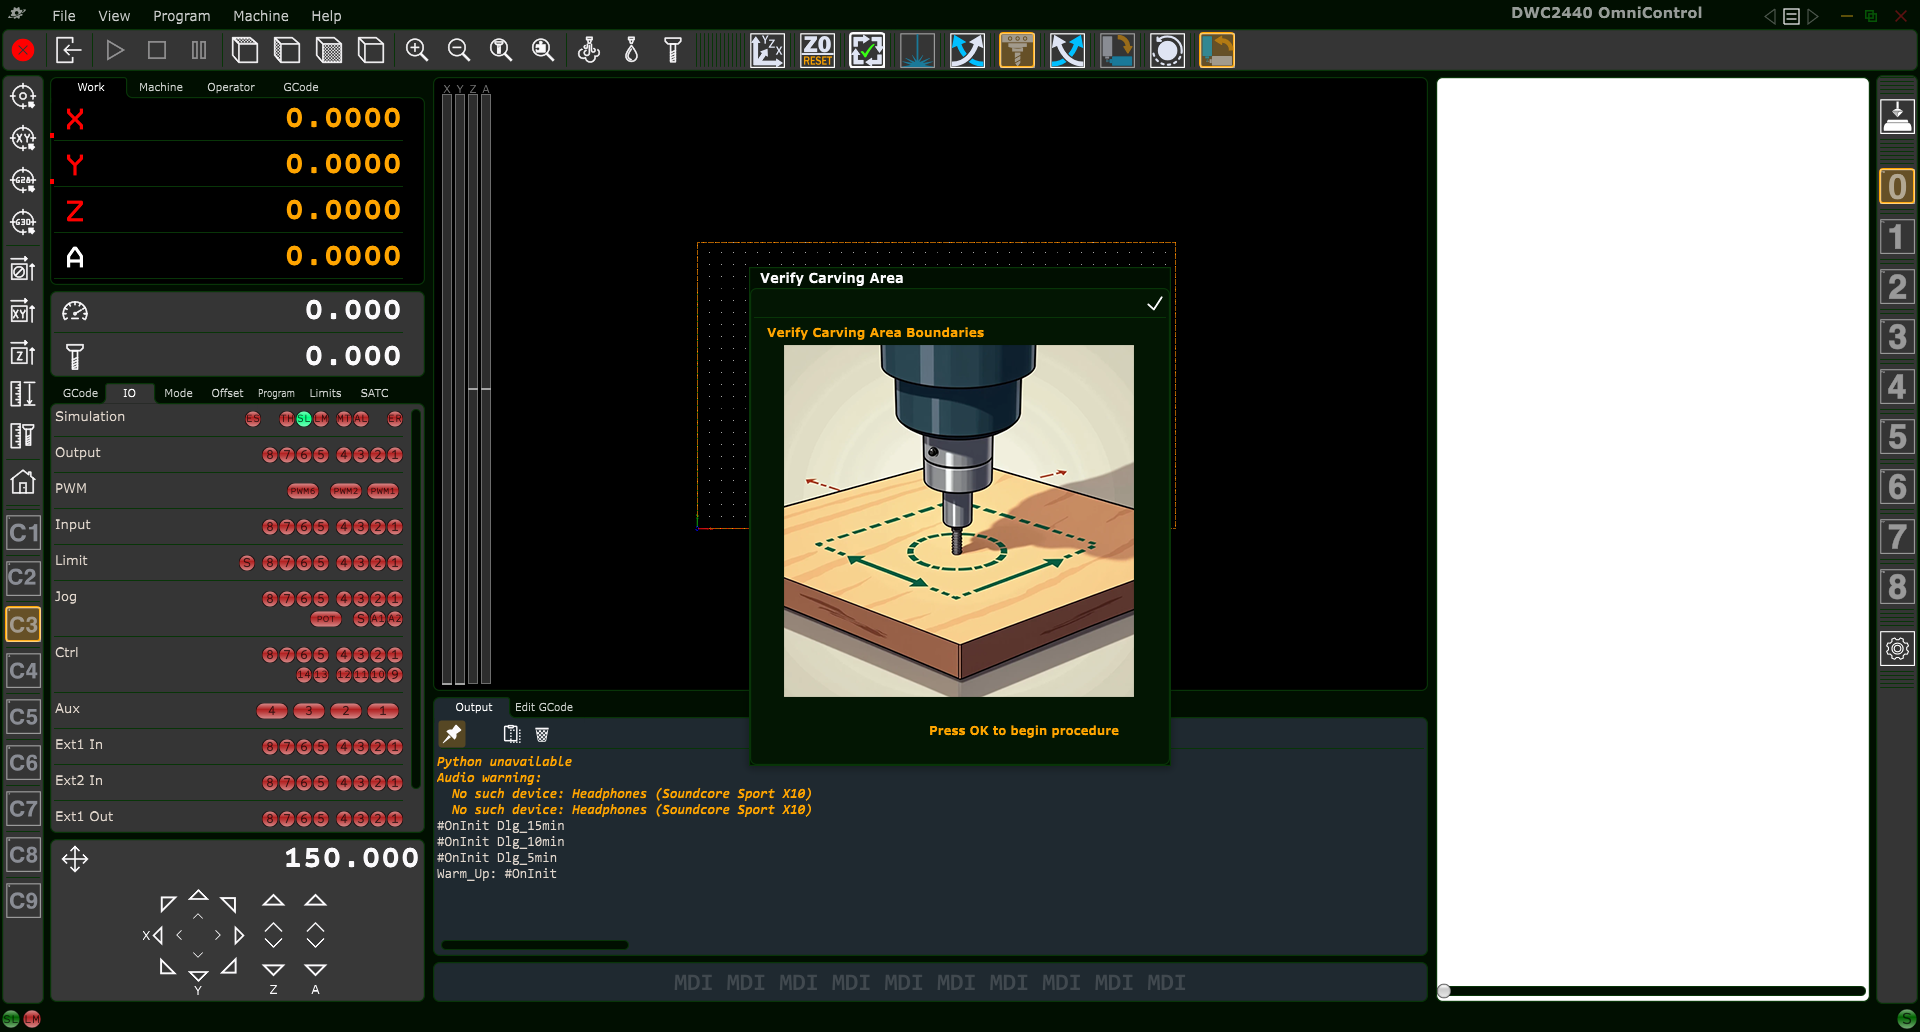Open the Program menu
The width and height of the screenshot is (1920, 1032).
pos(181,16)
